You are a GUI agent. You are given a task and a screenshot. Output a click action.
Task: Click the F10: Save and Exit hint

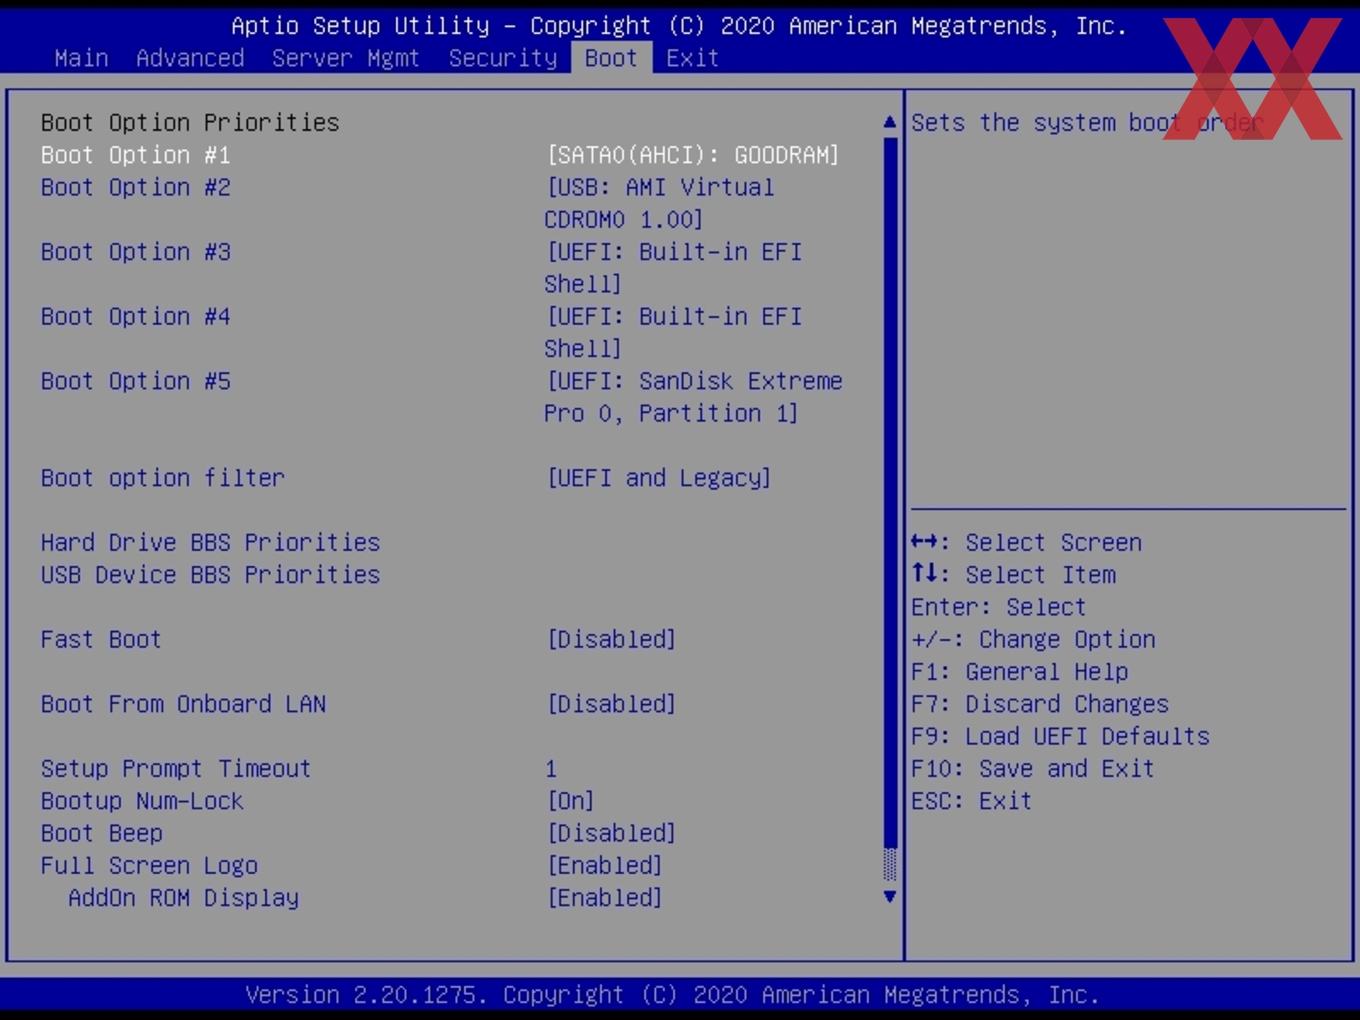coord(1033,769)
